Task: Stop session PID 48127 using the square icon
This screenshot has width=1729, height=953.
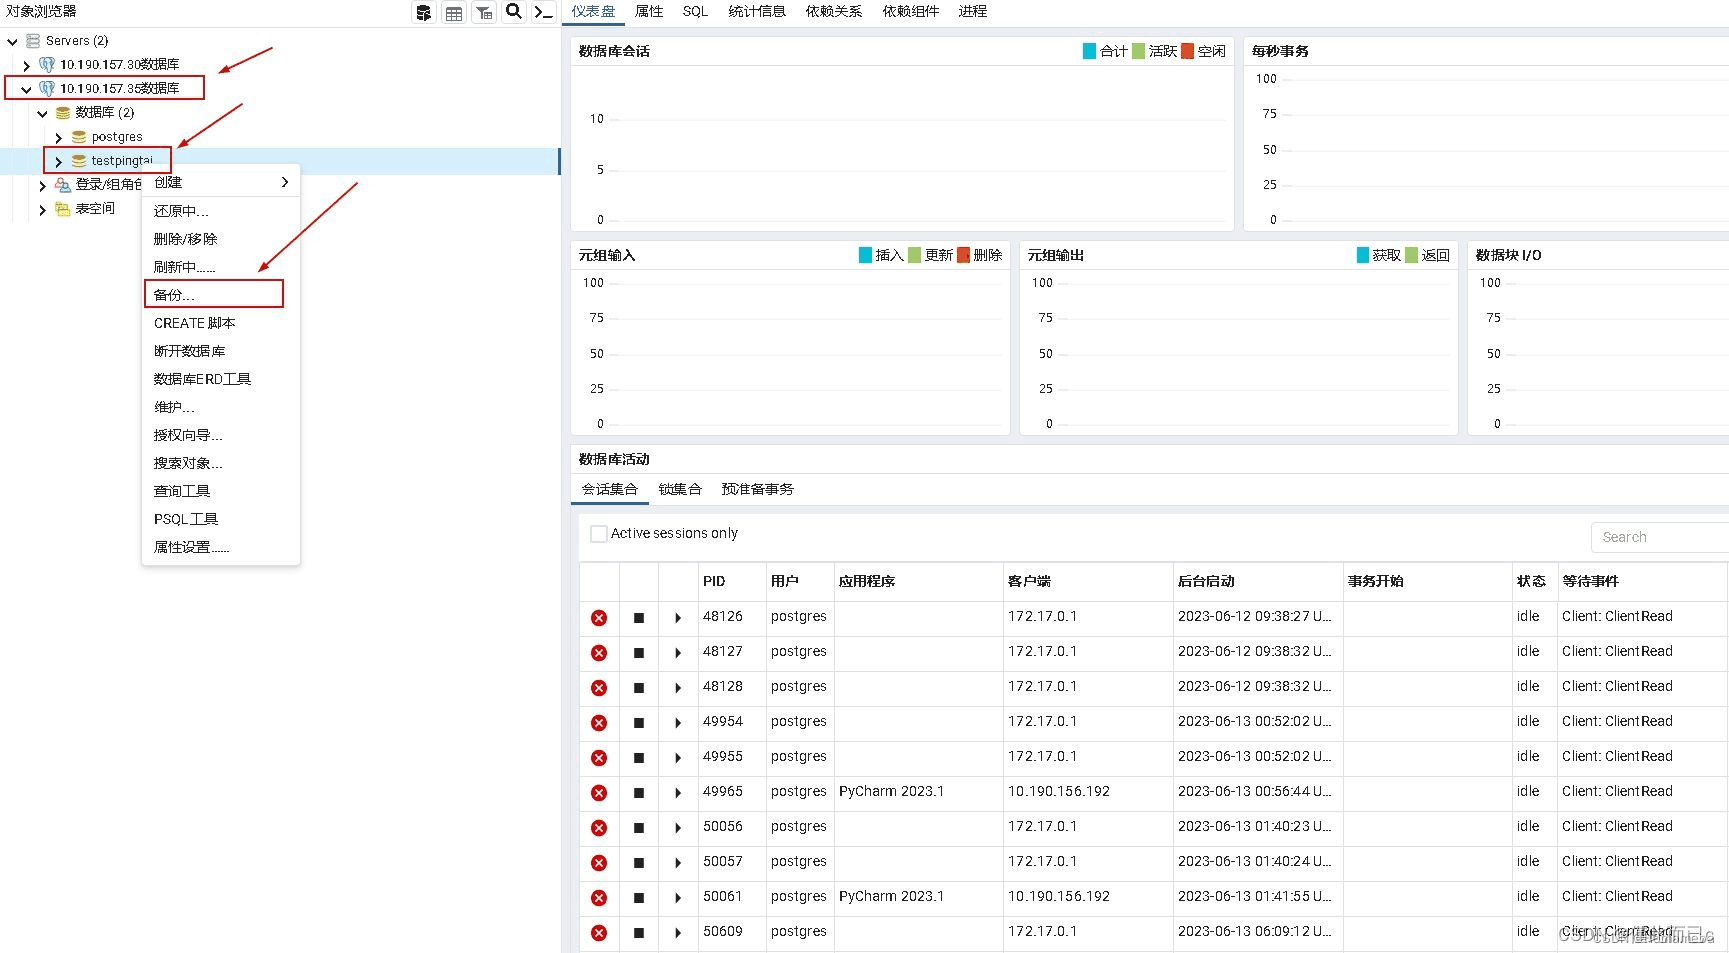Action: [639, 652]
